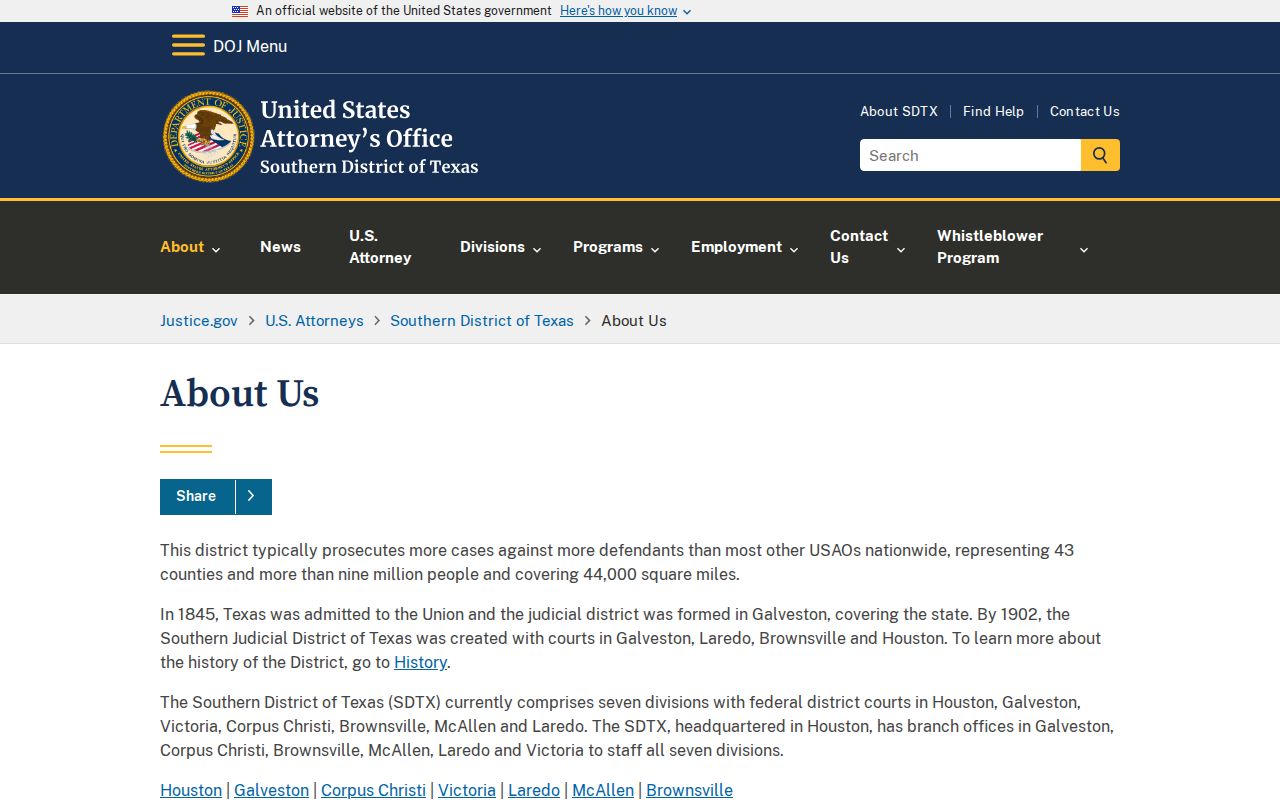Open the About nav item
1280x800 pixels.
[182, 247]
